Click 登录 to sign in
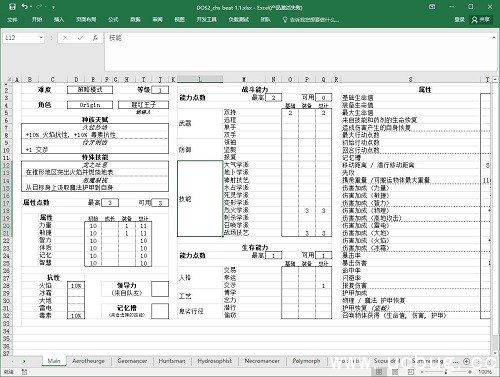 pos(459,20)
